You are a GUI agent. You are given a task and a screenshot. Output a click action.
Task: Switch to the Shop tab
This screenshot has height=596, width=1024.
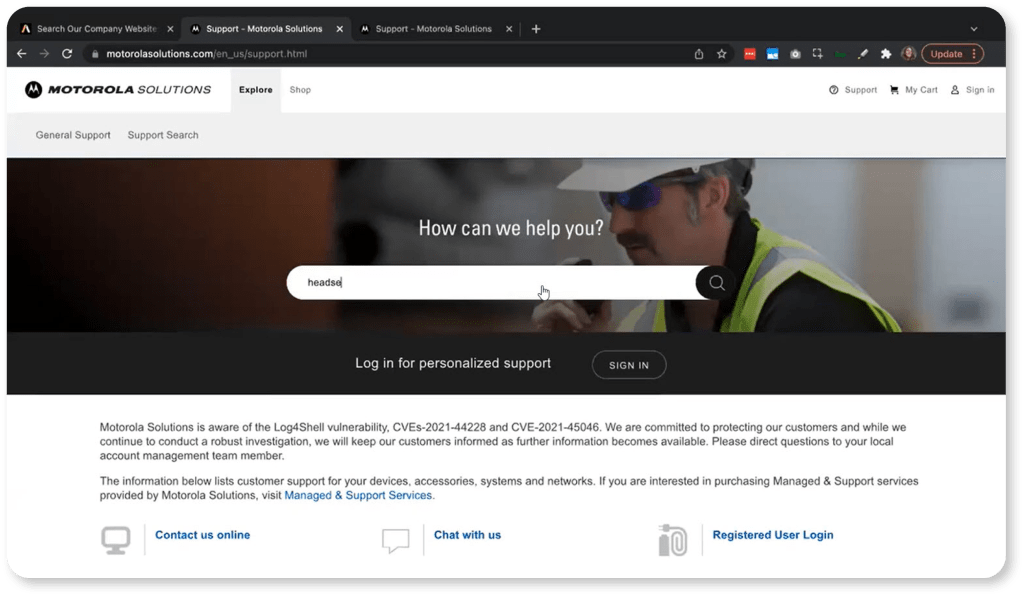(x=300, y=90)
